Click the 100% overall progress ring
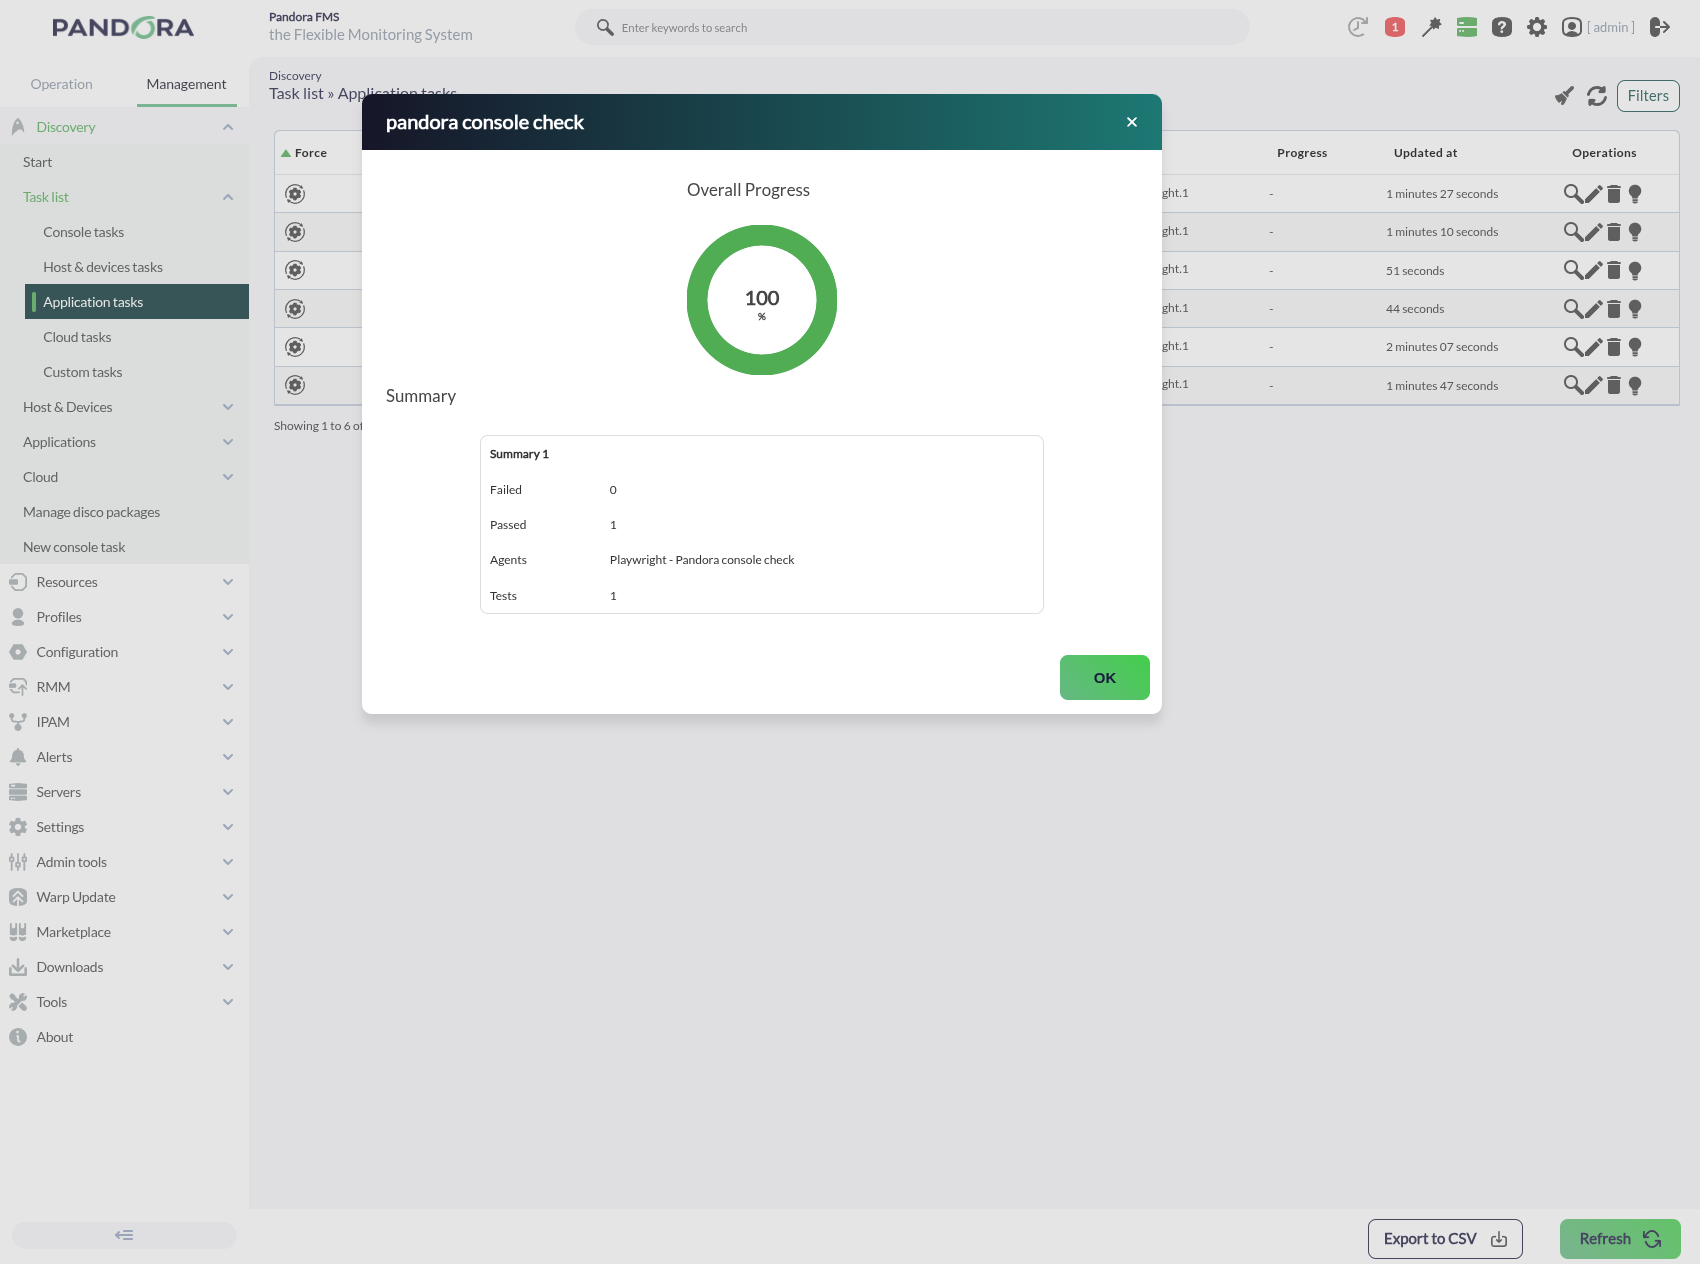 coord(762,300)
